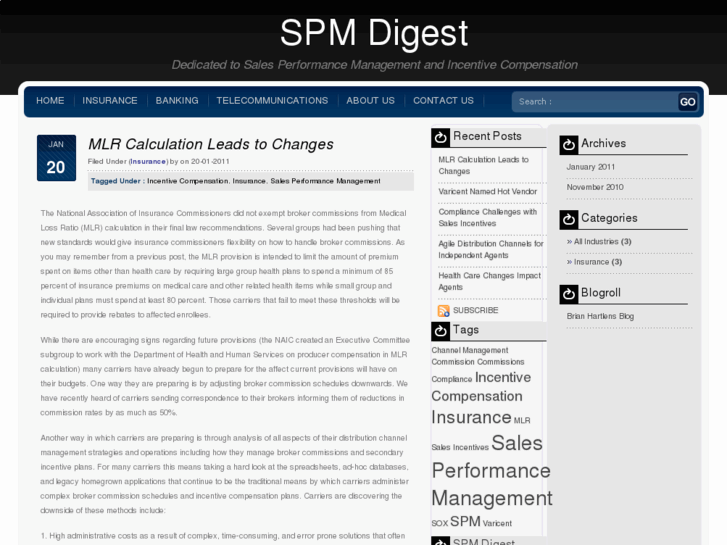Open recent post MLR Calculation Leads to Changes
727x545 pixels.
pyautogui.click(x=484, y=166)
